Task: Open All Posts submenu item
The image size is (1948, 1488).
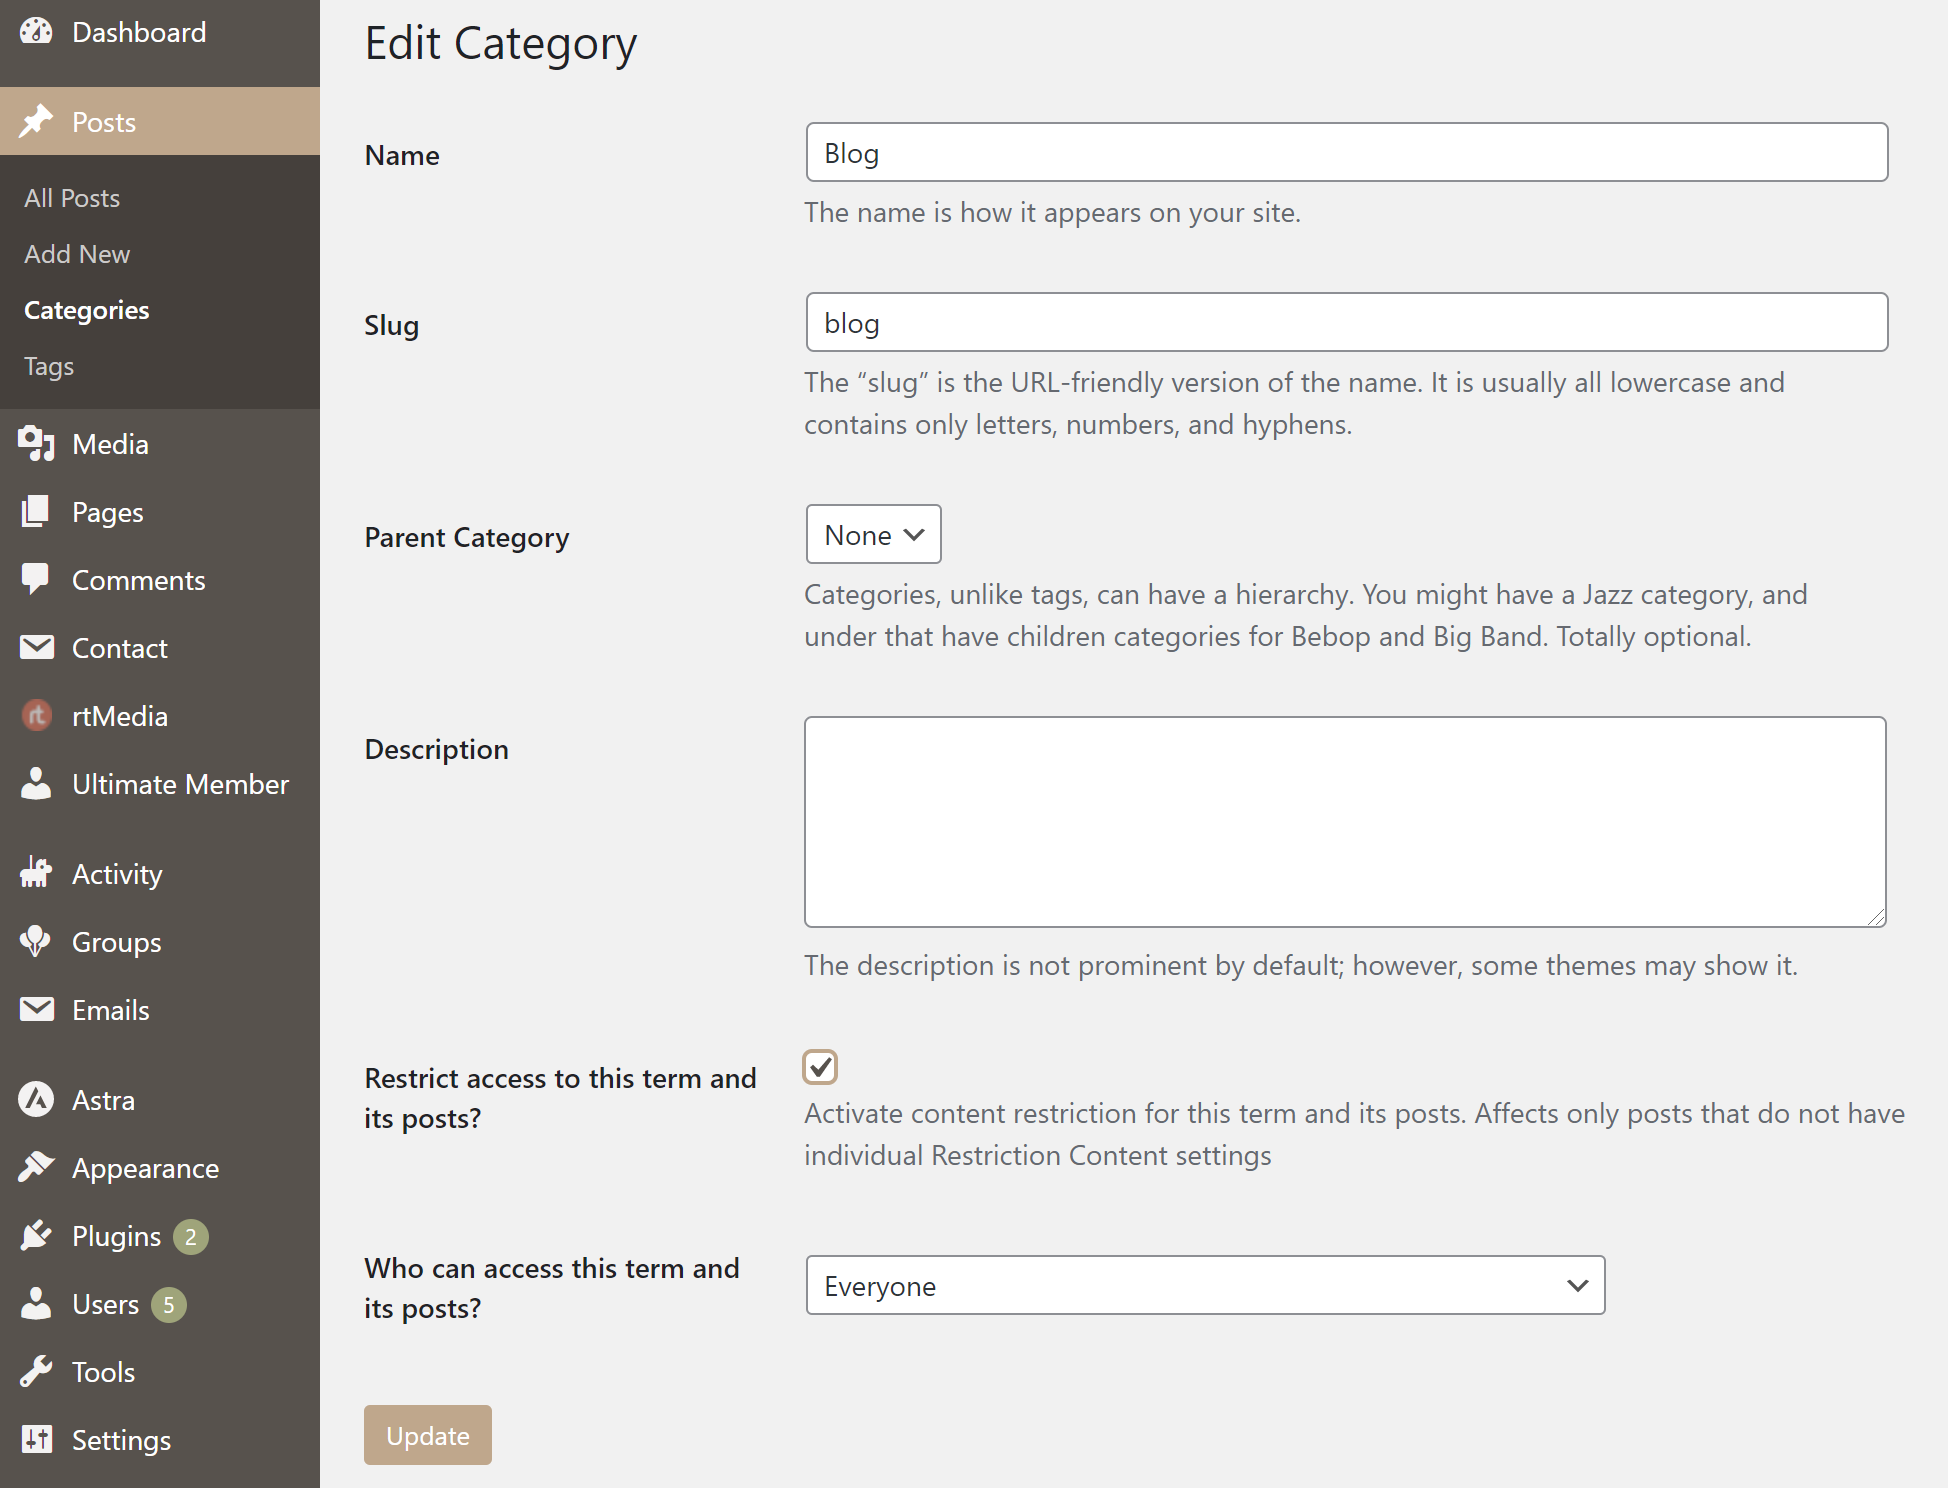Action: (x=72, y=198)
